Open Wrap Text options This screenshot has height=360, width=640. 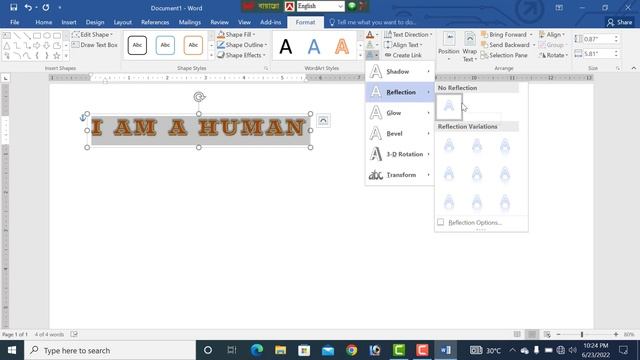[x=469, y=47]
